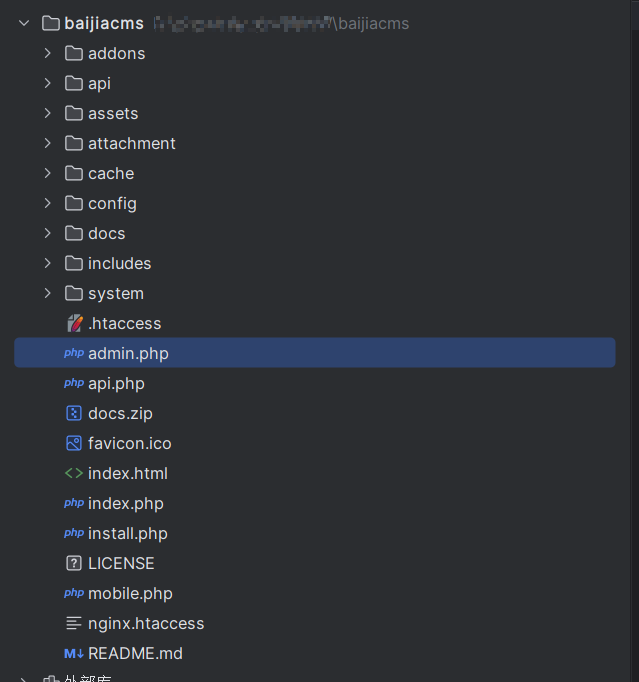Click the HTML brackets icon of index.html

click(74, 473)
